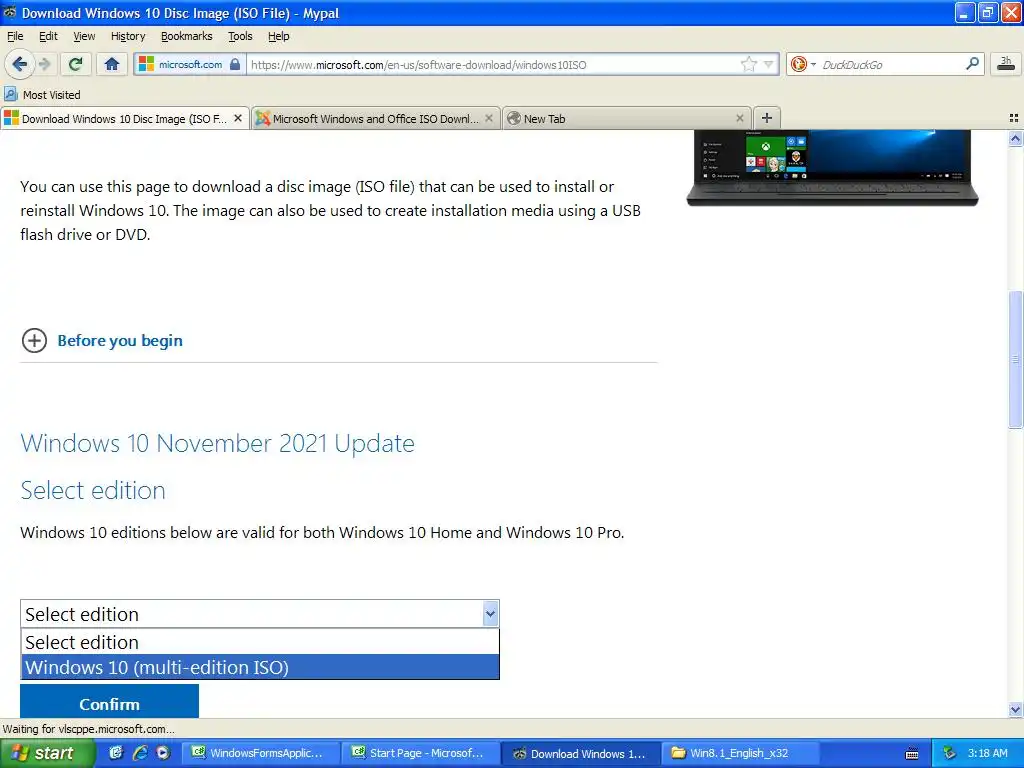Screen dimensions: 1024x768
Task: Choose the Select edition placeholder option
Action: tap(260, 642)
